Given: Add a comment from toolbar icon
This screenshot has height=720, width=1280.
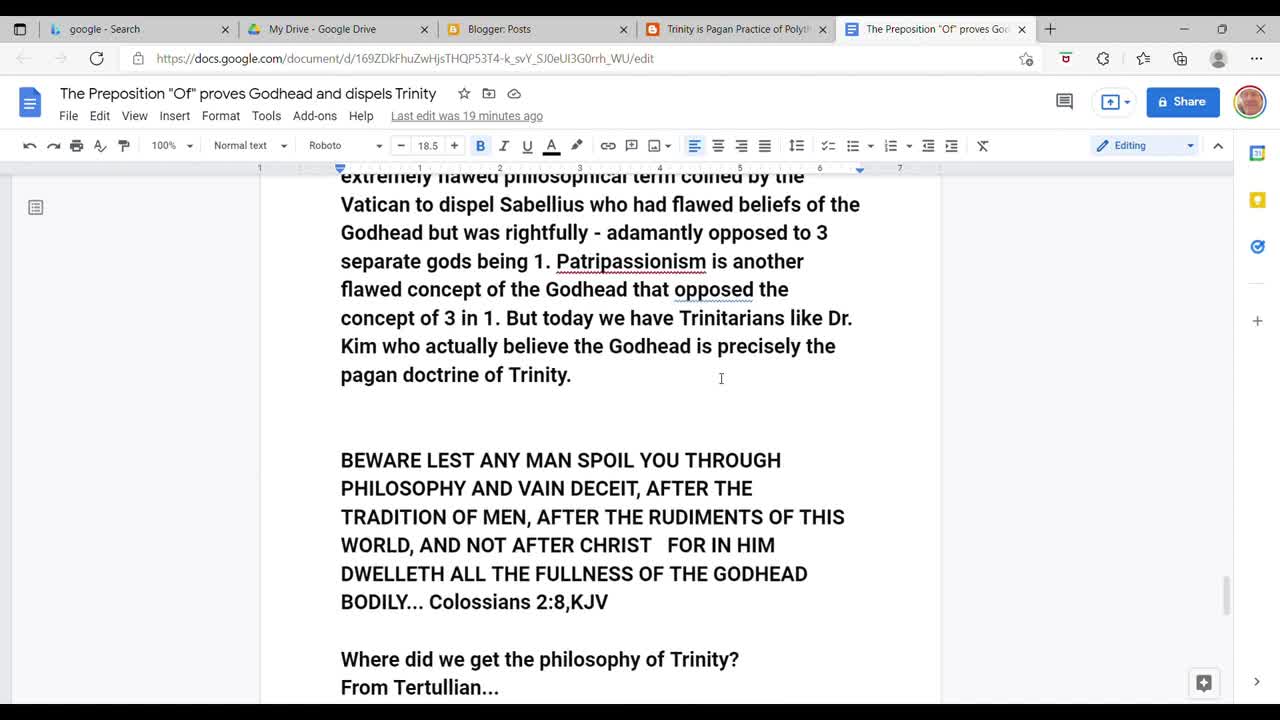Looking at the screenshot, I should point(632,146).
